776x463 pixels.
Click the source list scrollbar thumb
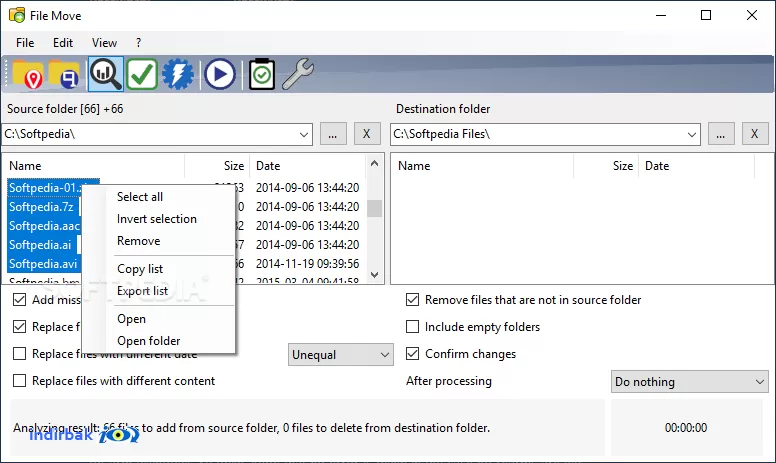point(375,208)
